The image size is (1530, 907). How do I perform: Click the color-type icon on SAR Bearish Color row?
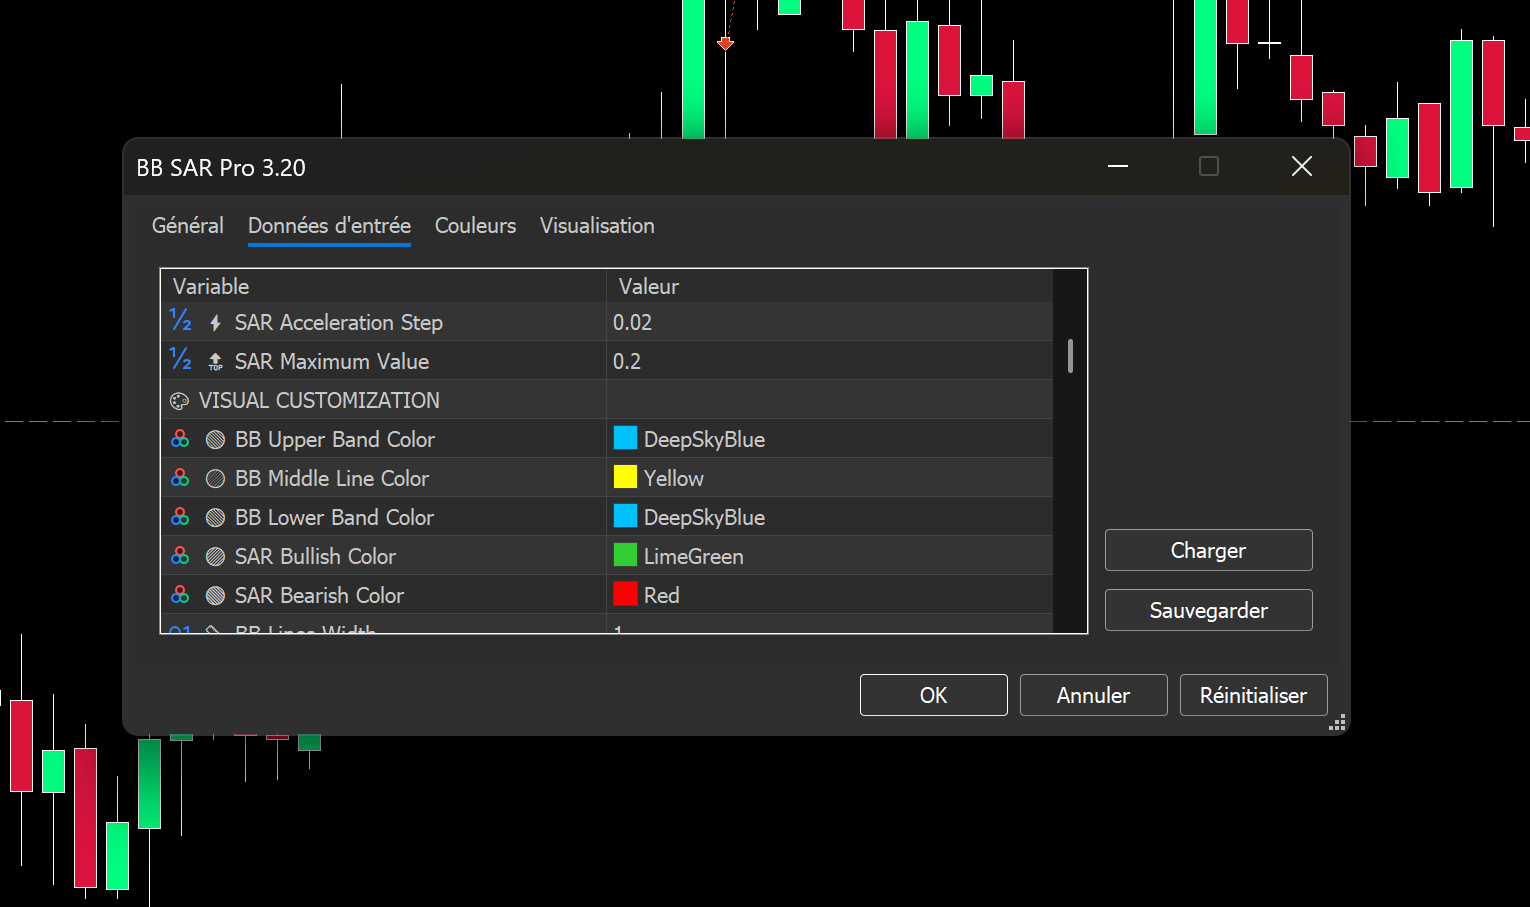pos(180,596)
